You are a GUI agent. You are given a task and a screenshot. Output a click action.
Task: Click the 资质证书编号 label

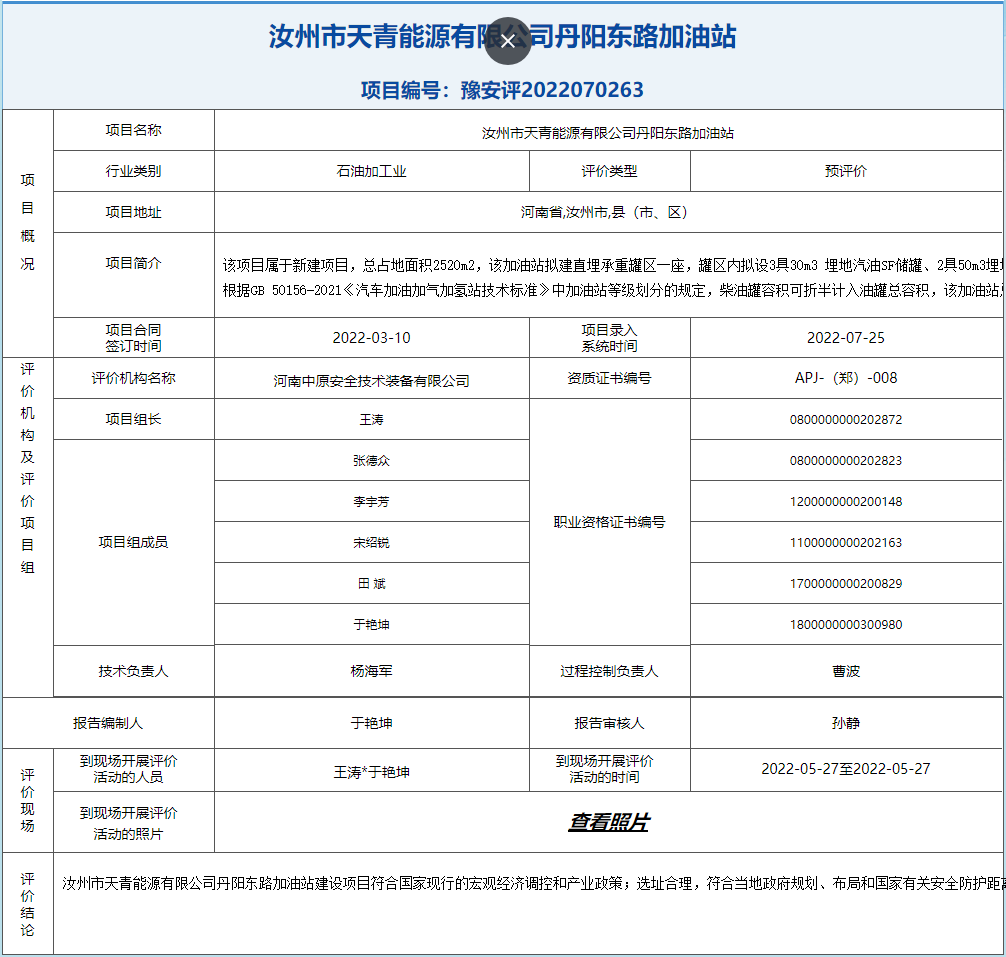pyautogui.click(x=609, y=378)
